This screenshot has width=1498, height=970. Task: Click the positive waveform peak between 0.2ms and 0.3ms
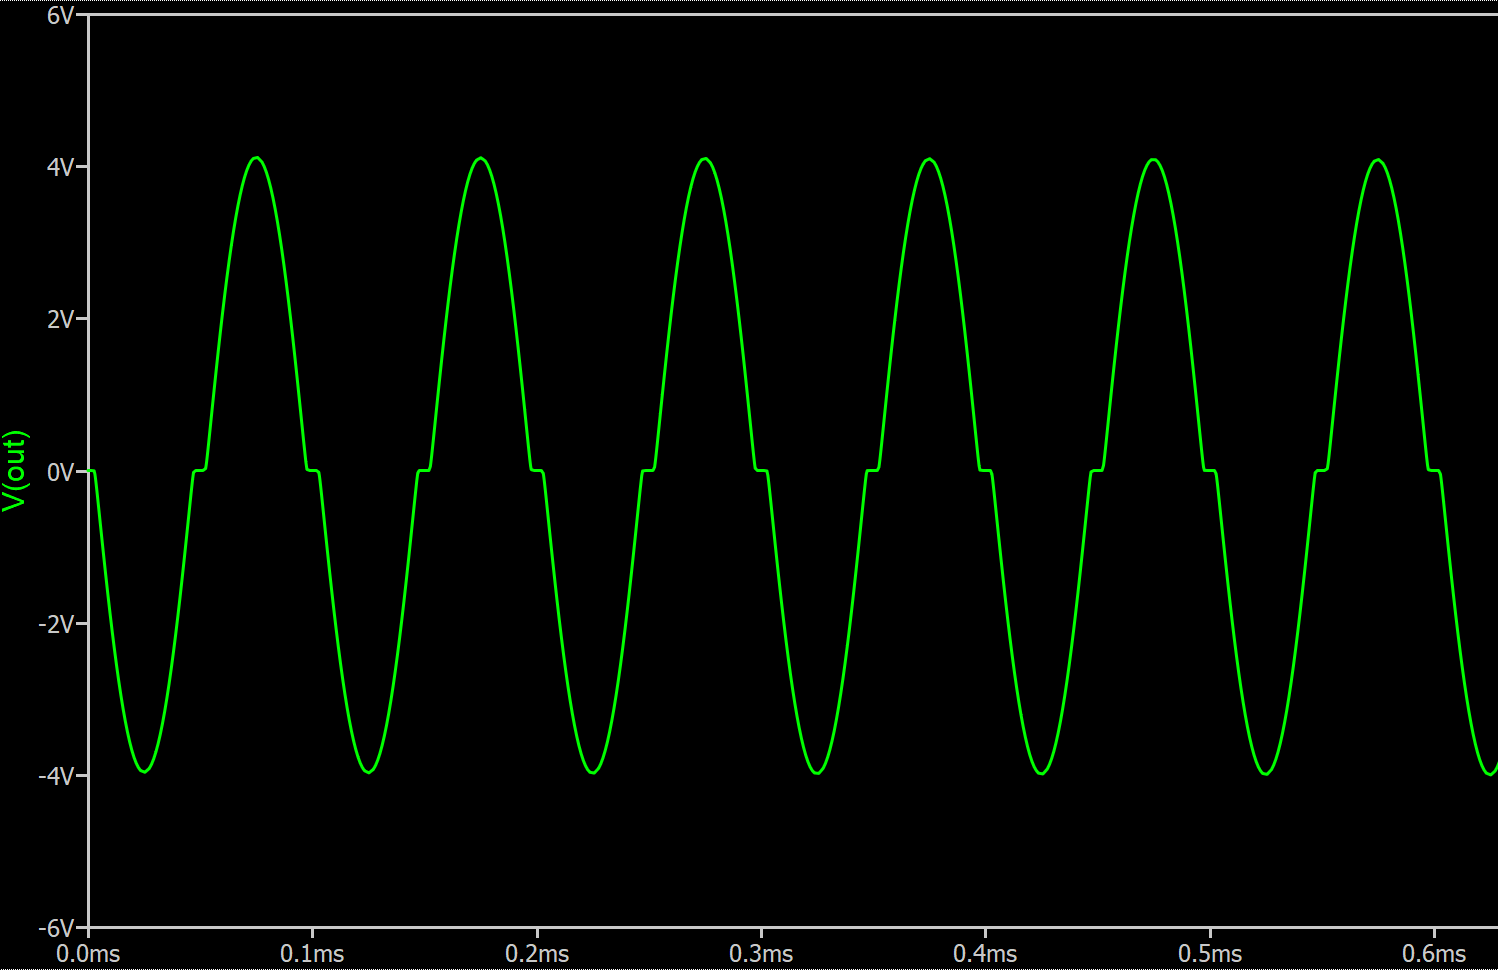[x=706, y=159]
